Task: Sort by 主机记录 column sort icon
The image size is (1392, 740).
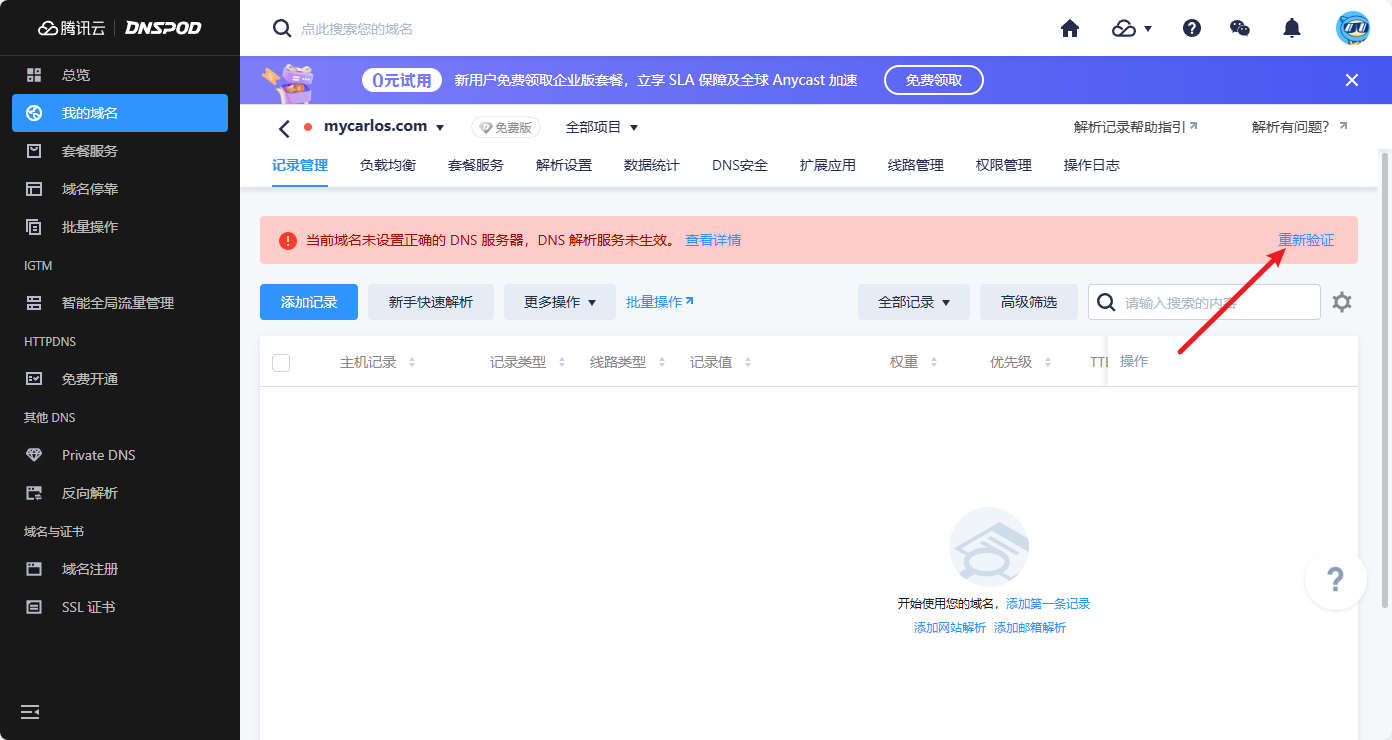Action: point(412,362)
